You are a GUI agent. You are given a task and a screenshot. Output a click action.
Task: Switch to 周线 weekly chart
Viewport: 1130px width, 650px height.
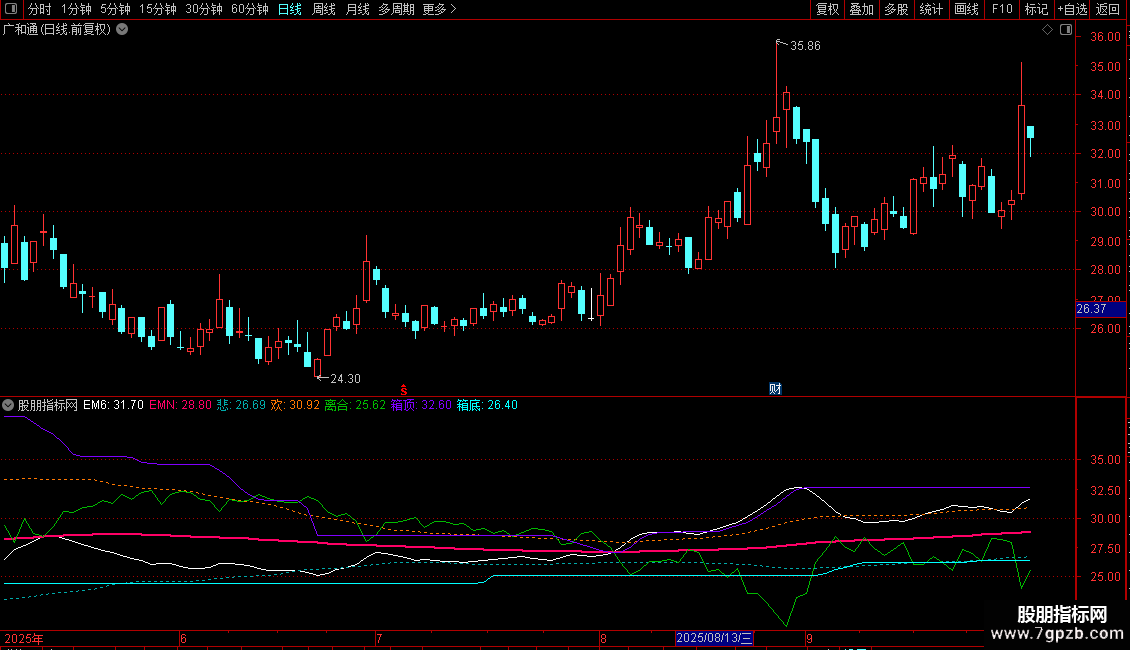324,9
